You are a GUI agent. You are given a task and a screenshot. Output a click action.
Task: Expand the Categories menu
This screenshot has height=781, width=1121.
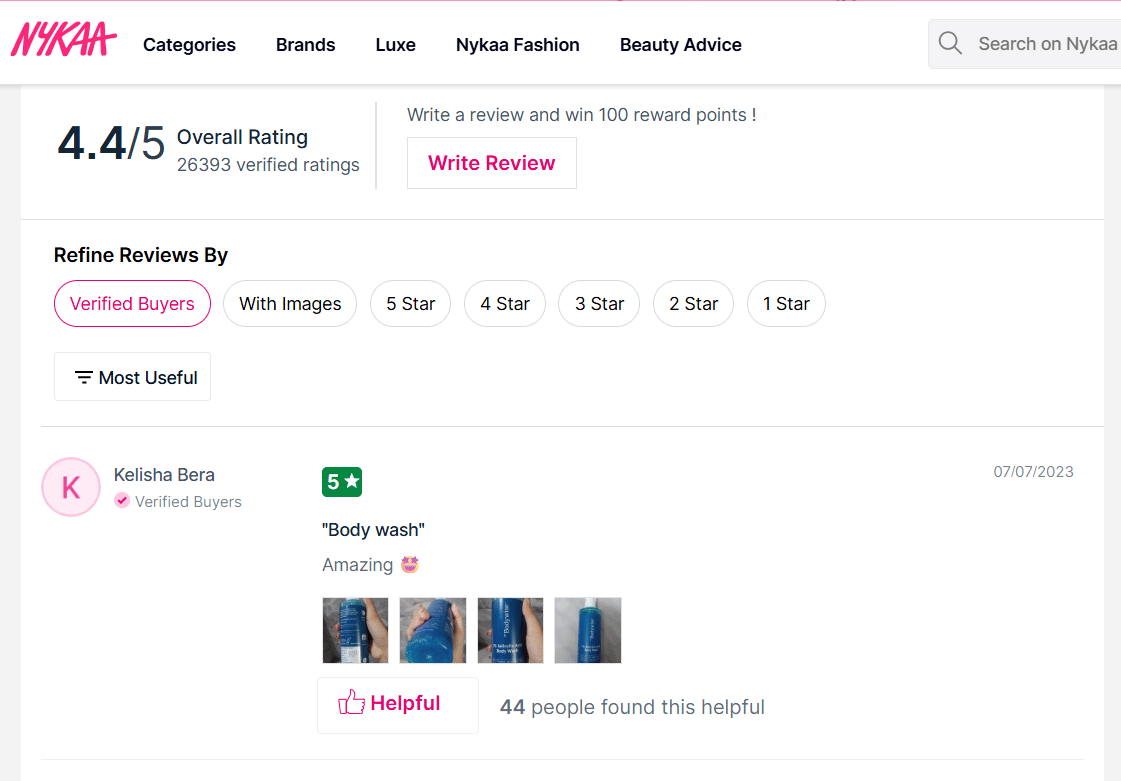pos(189,45)
